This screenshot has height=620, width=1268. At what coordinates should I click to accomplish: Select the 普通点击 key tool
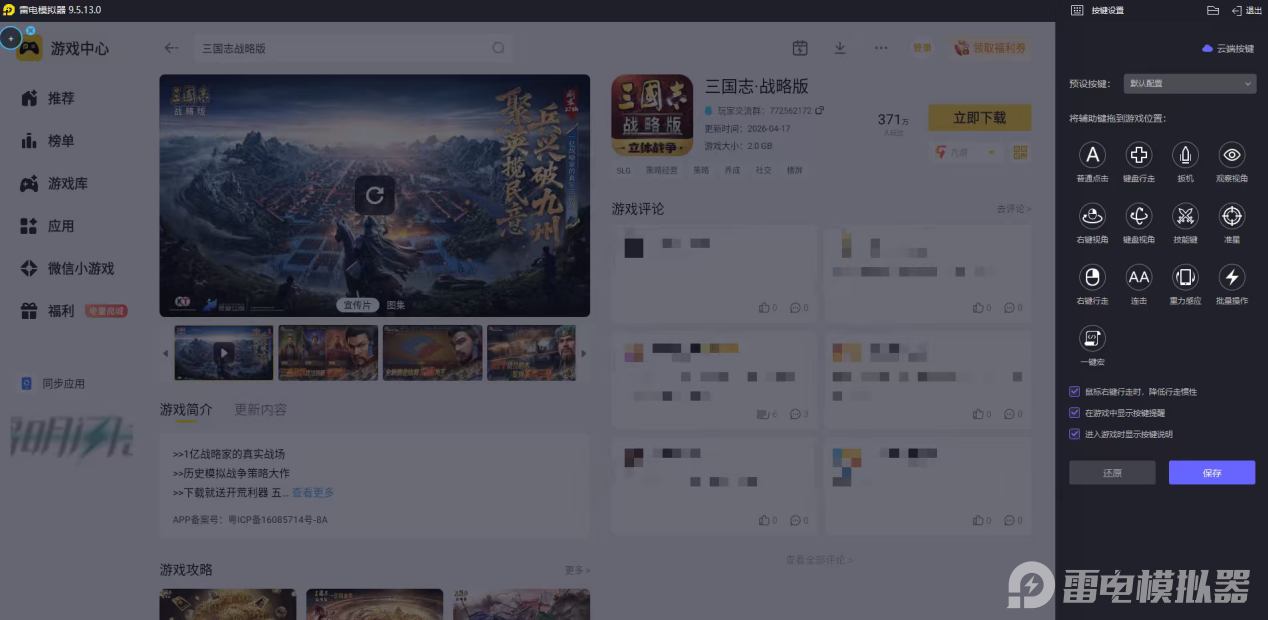tap(1092, 155)
